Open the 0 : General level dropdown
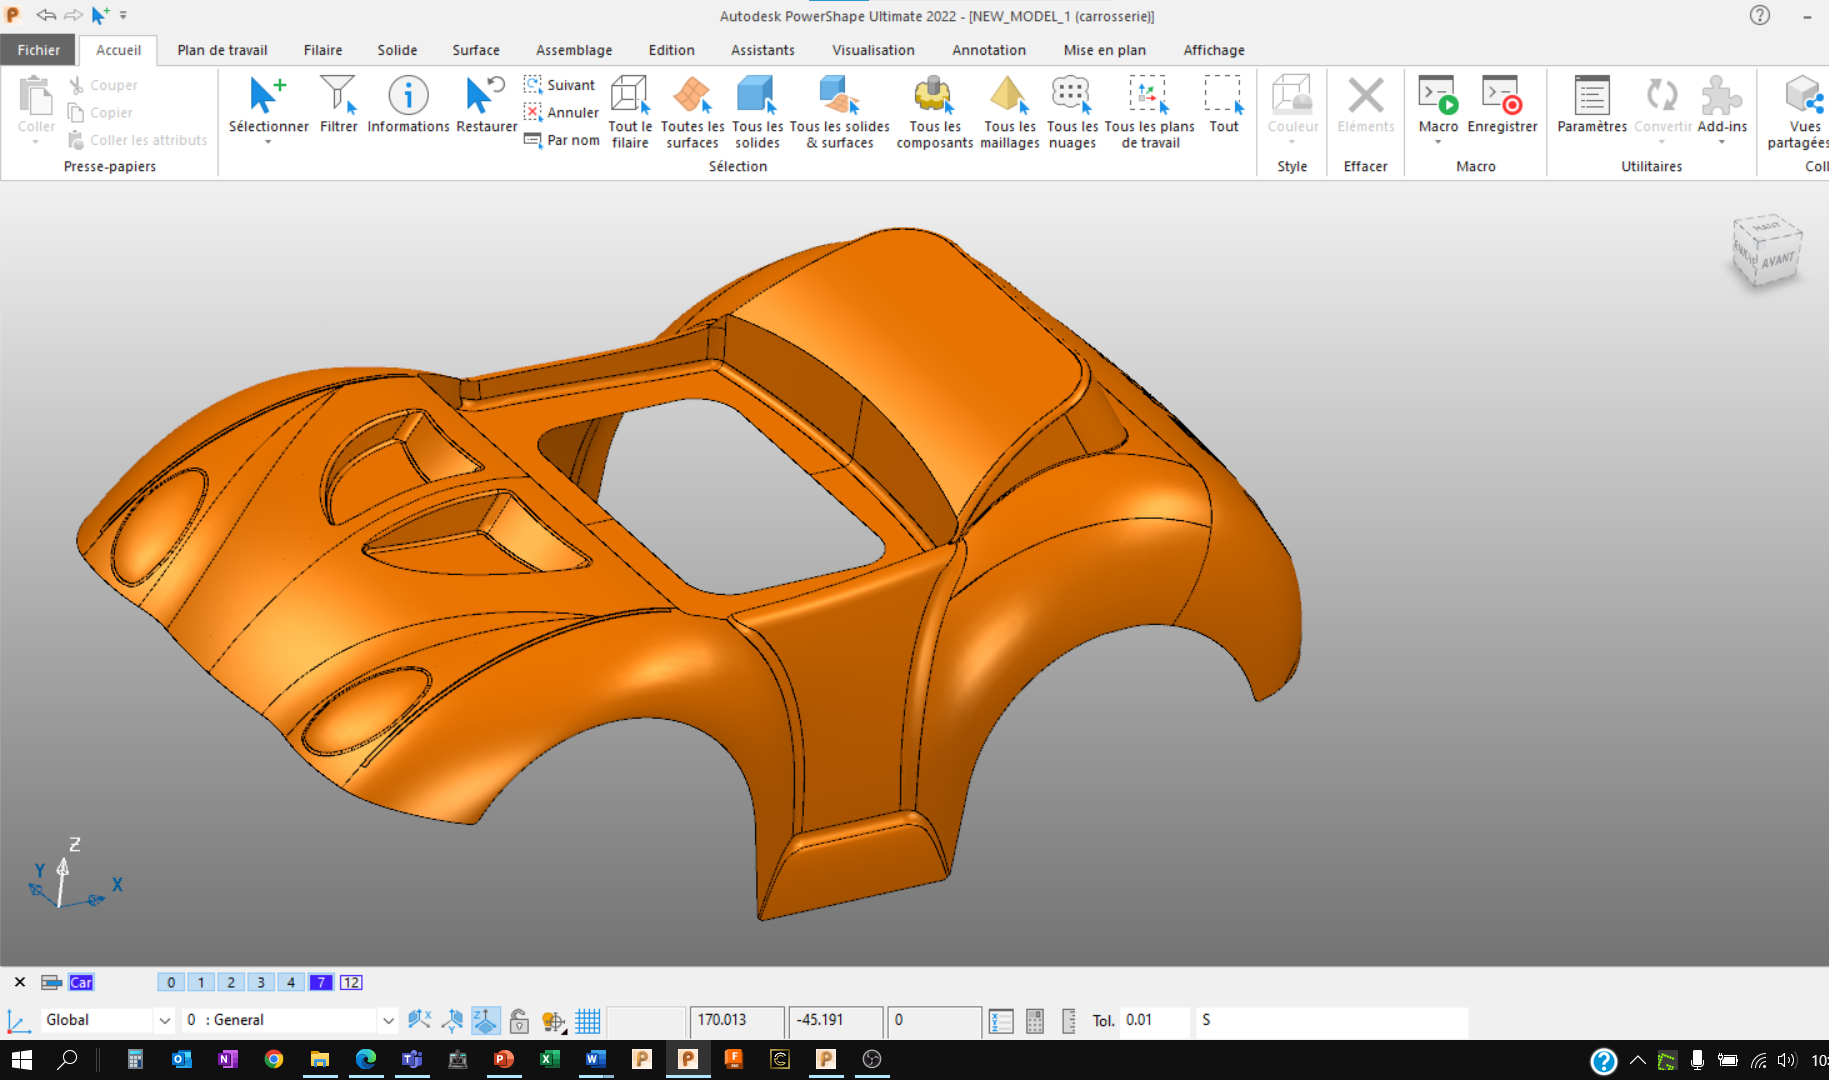This screenshot has height=1080, width=1829. [388, 1020]
